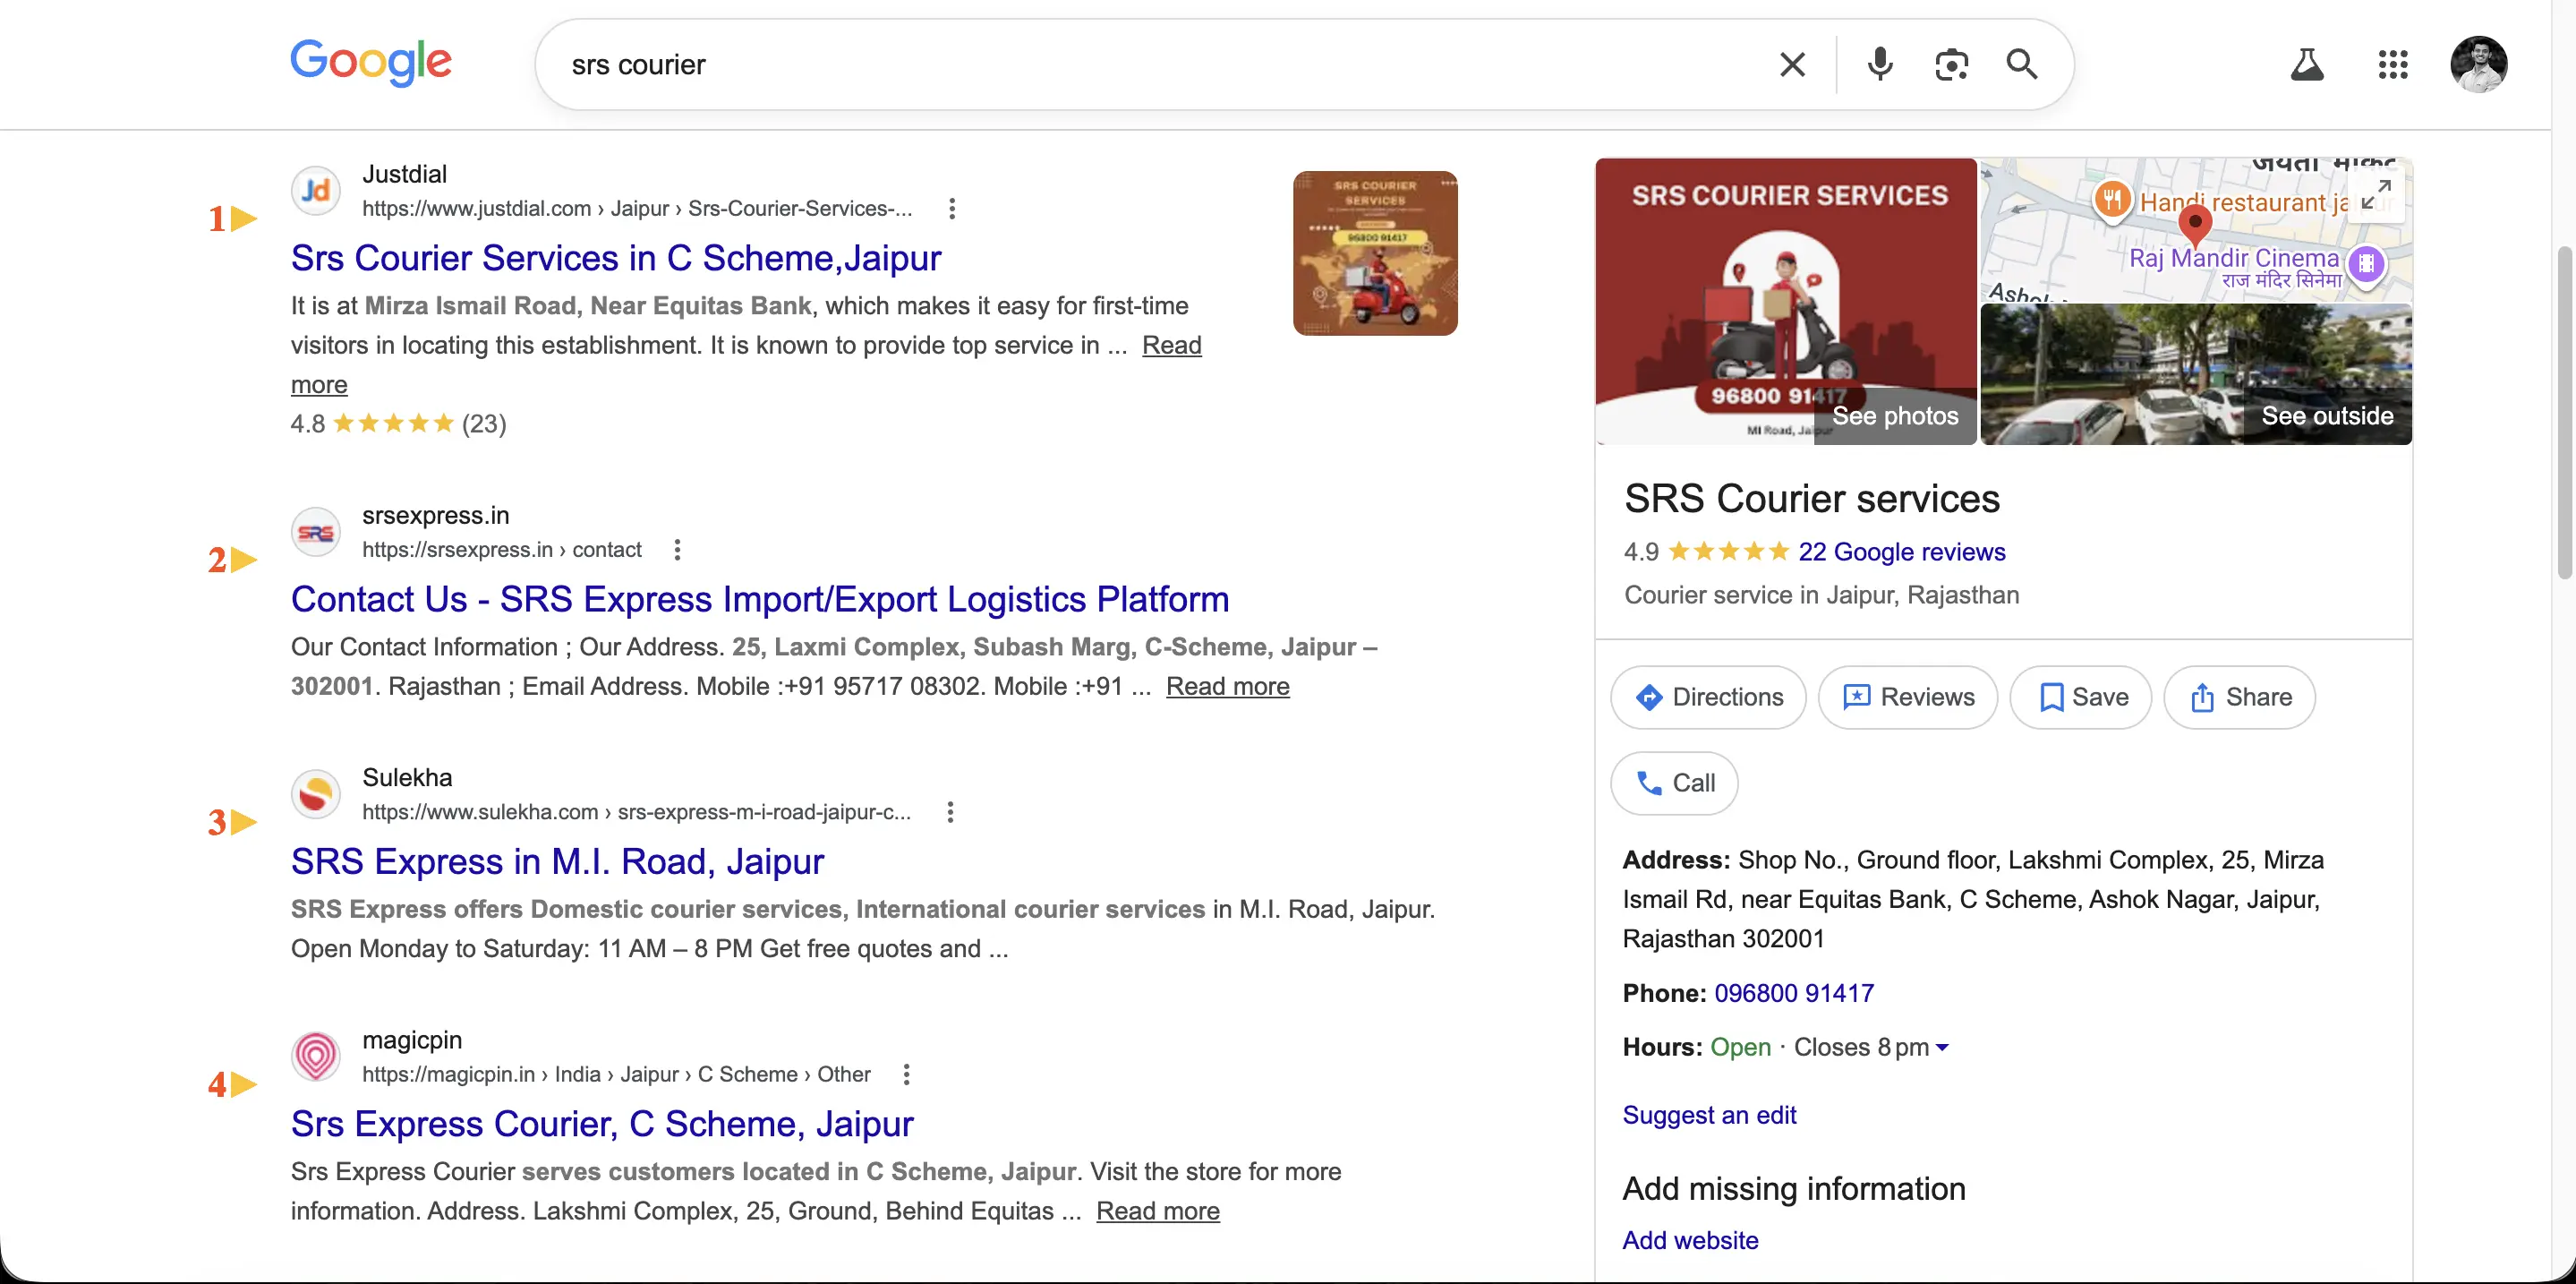Expand the opening hours dropdown arrow
Viewport: 2576px width, 1284px height.
point(1942,1047)
